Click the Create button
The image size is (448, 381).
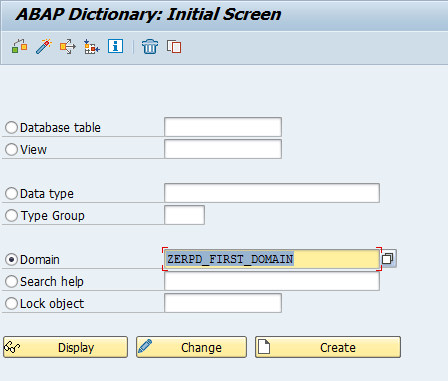click(x=328, y=347)
